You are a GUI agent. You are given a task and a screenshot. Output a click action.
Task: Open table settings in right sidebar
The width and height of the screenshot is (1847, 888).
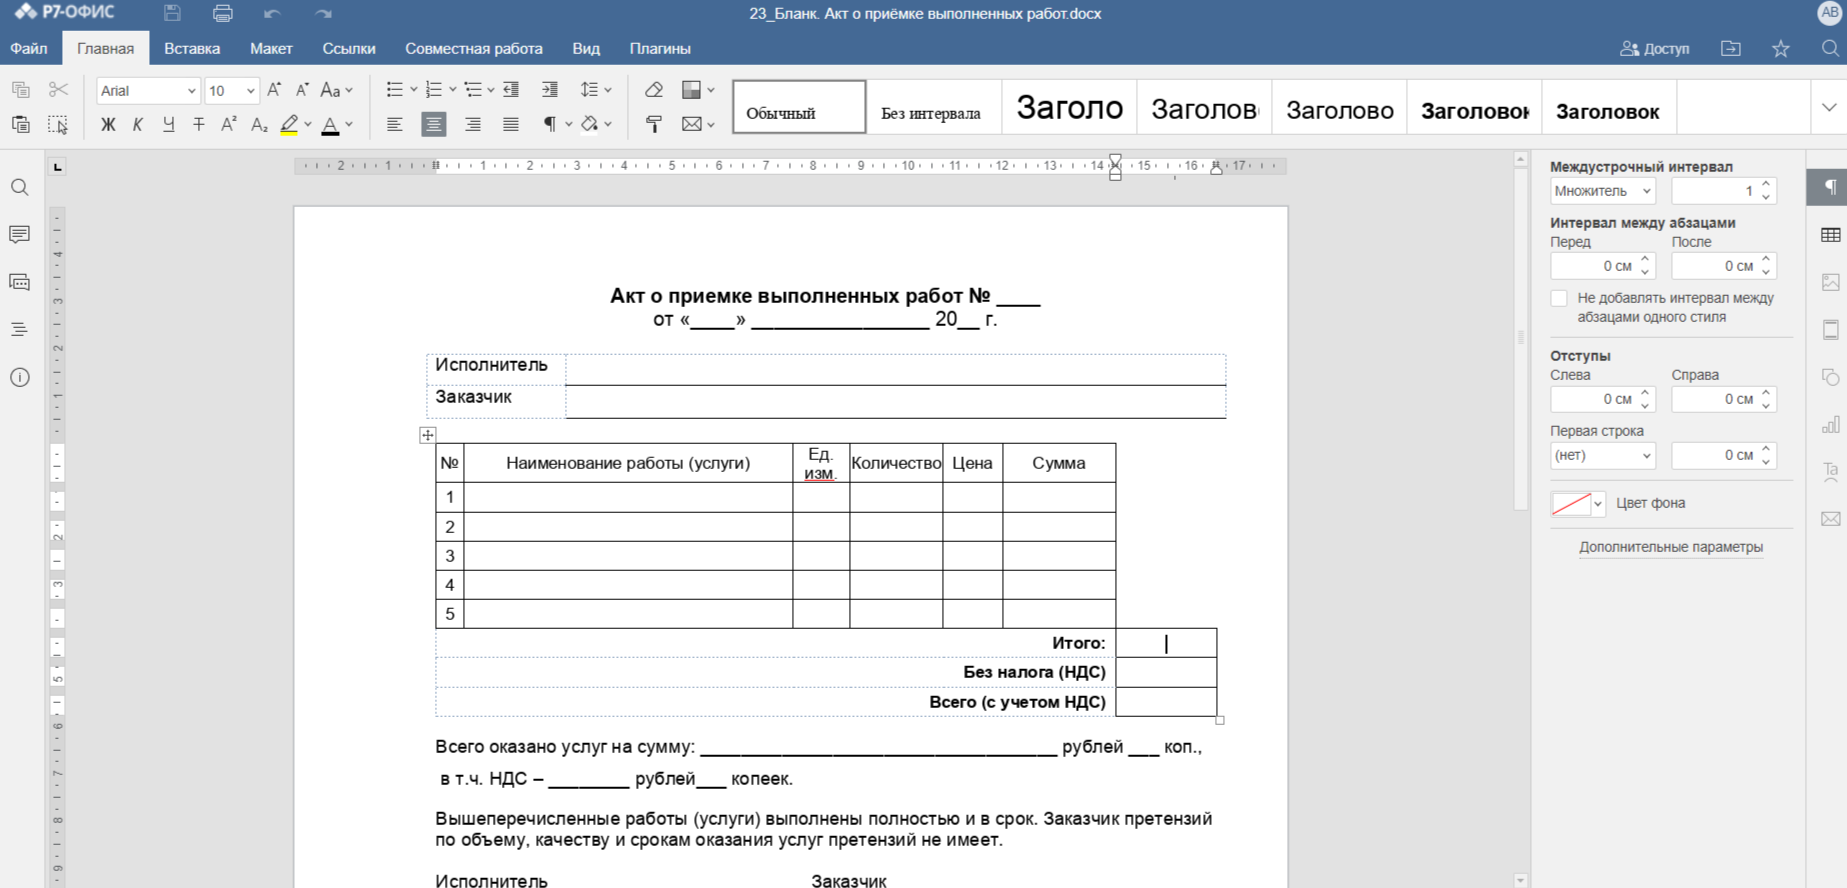pyautogui.click(x=1830, y=235)
